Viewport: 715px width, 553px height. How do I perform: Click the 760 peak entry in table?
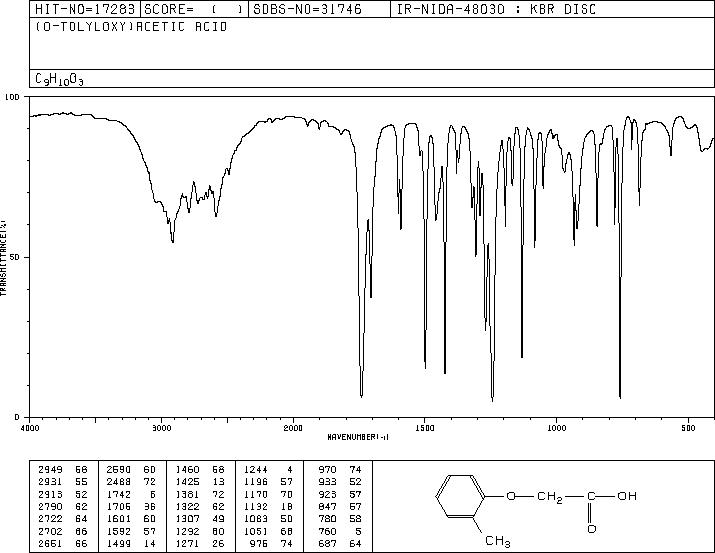[340, 532]
